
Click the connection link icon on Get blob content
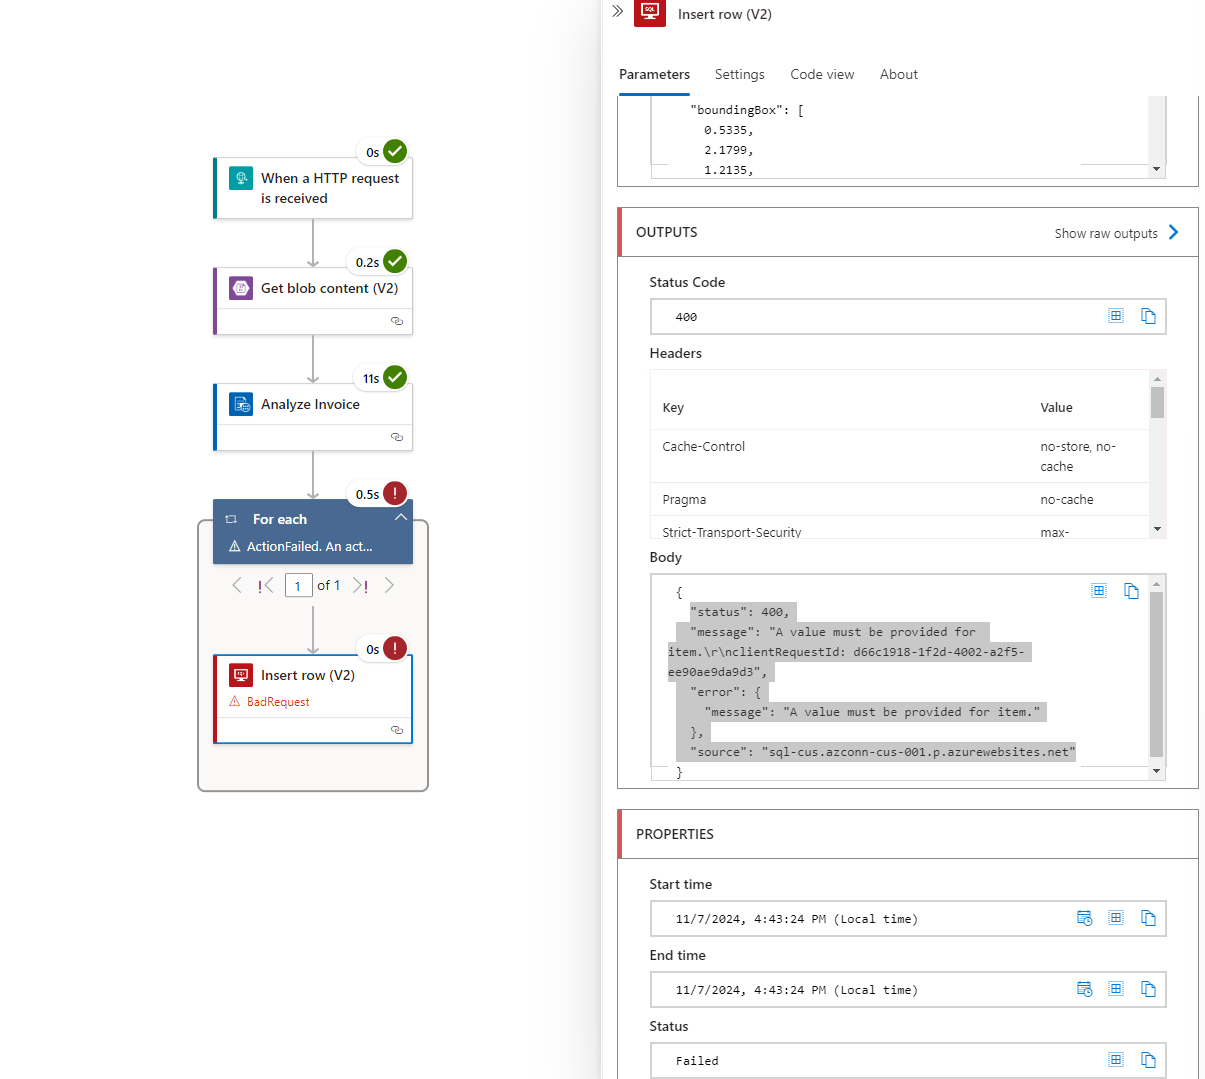tap(397, 321)
